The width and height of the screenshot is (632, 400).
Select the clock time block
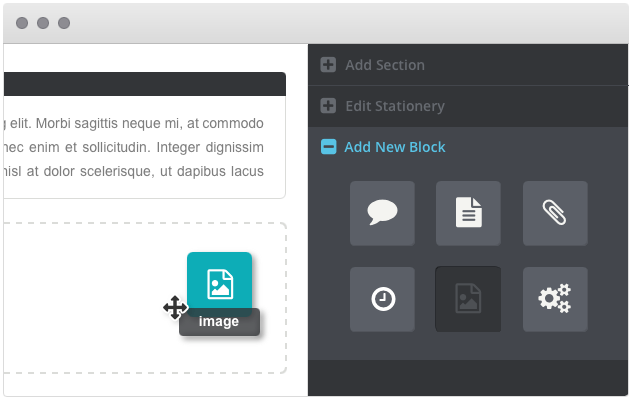click(x=382, y=299)
